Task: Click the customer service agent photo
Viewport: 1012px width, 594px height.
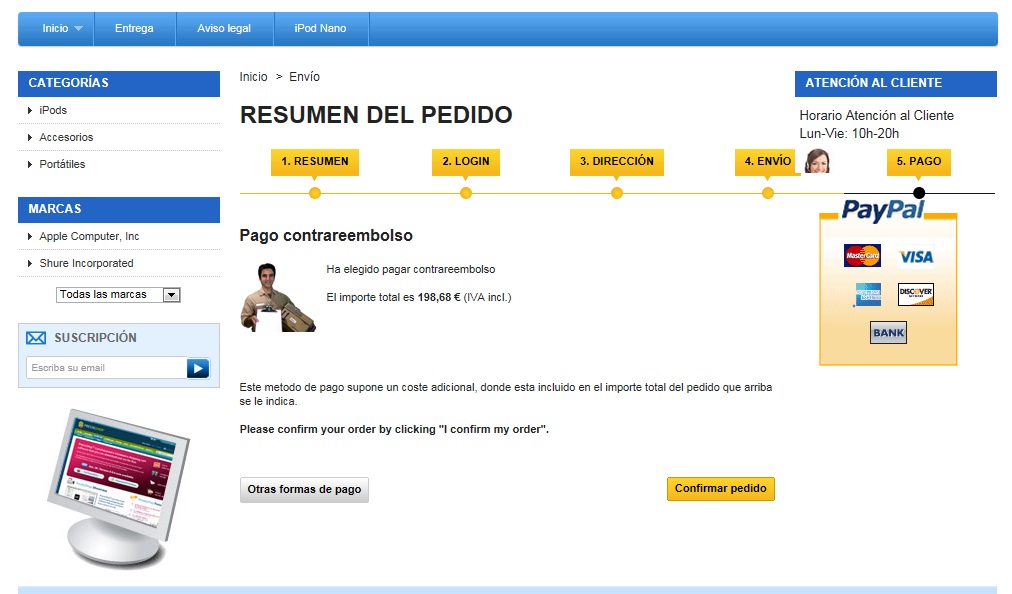Action: (817, 161)
